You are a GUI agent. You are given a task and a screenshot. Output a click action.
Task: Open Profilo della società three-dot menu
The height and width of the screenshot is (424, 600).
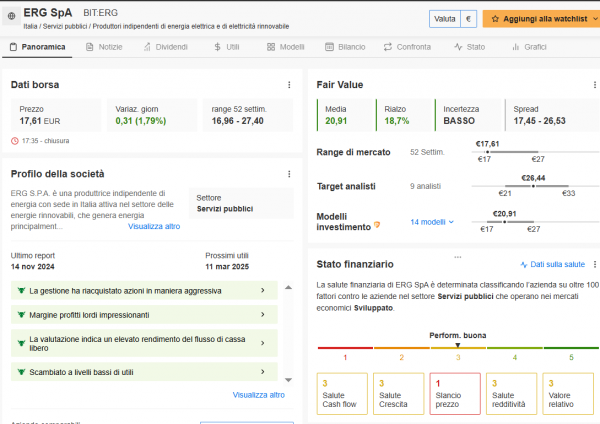point(289,174)
